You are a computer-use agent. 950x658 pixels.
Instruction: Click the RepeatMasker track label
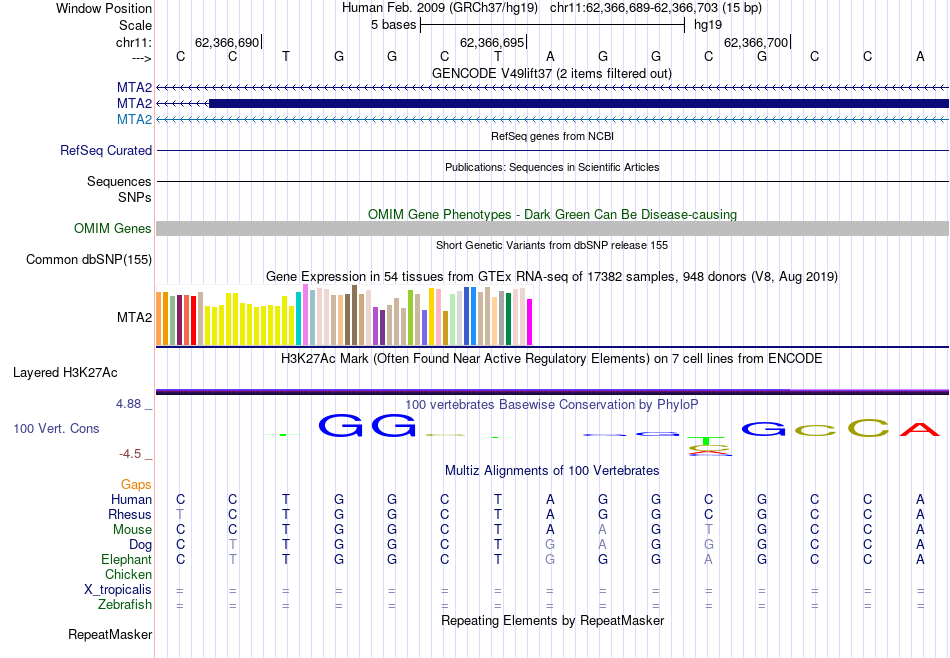coord(110,634)
